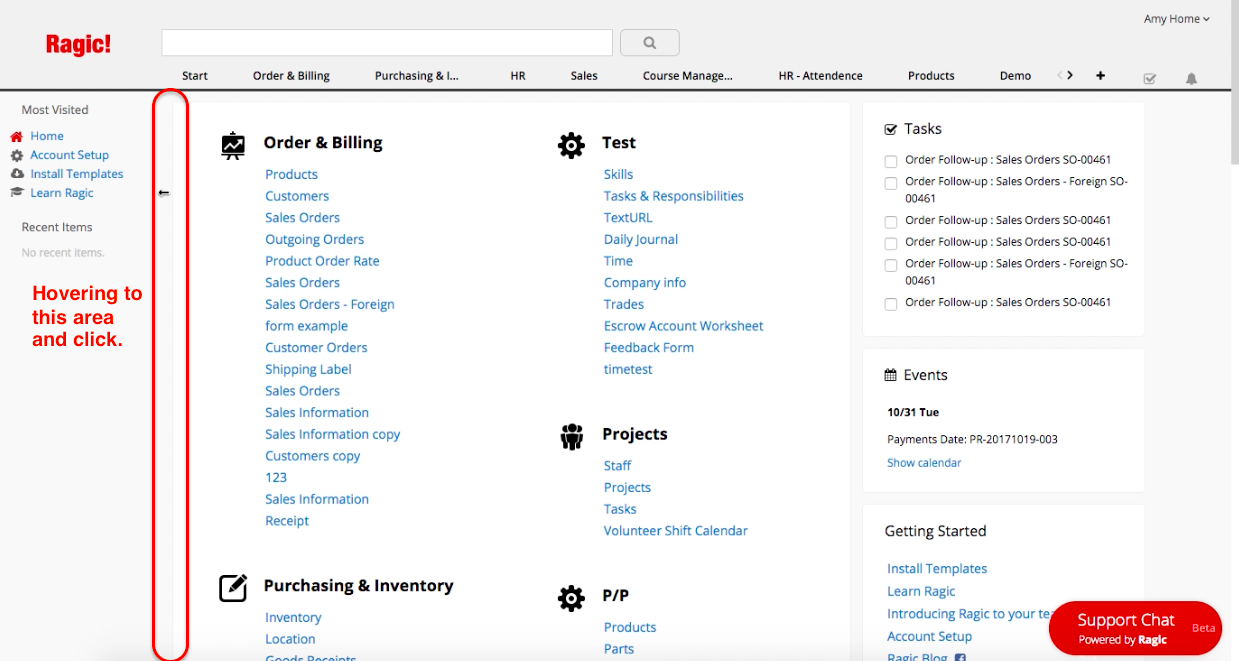Click inside the search input field

tap(387, 42)
